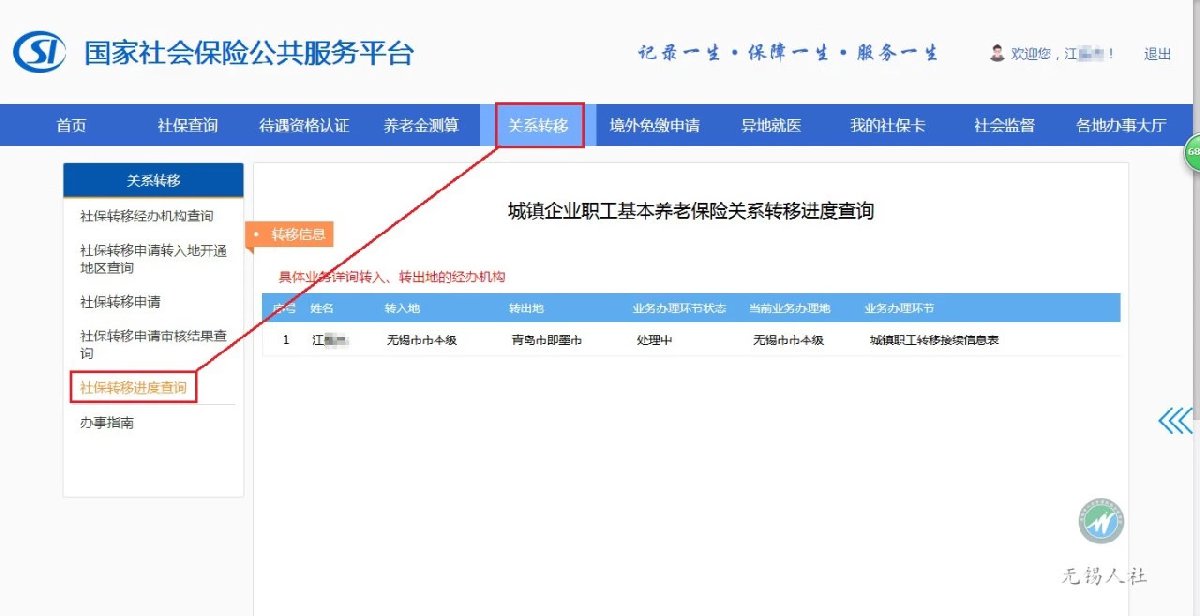Click the SI platform logo icon
Viewport: 1200px width, 616px height.
[39, 51]
